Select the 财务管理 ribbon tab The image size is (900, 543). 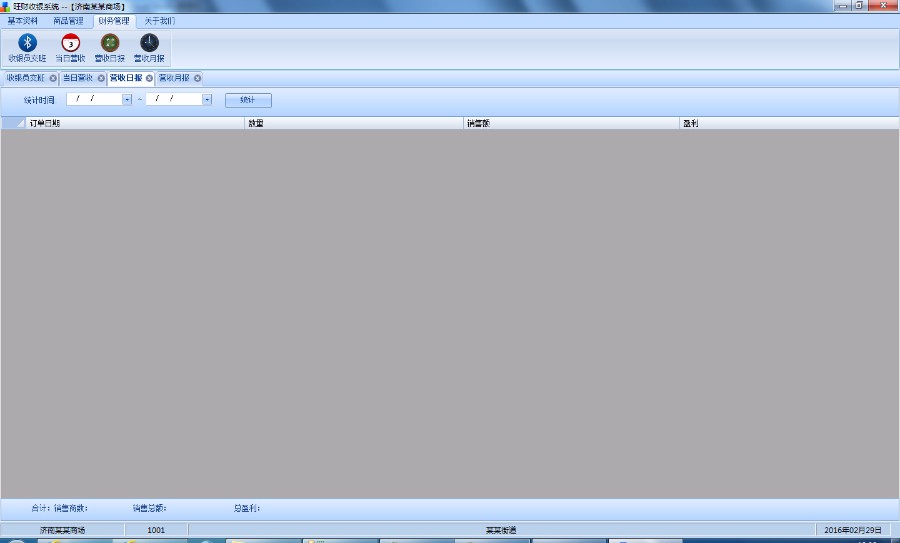click(x=114, y=21)
